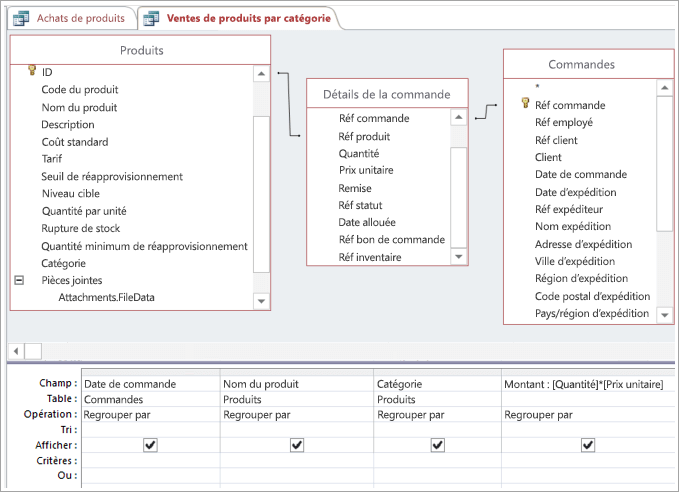
Task: Click up arrow in Détails de la commande list
Action: 459,117
